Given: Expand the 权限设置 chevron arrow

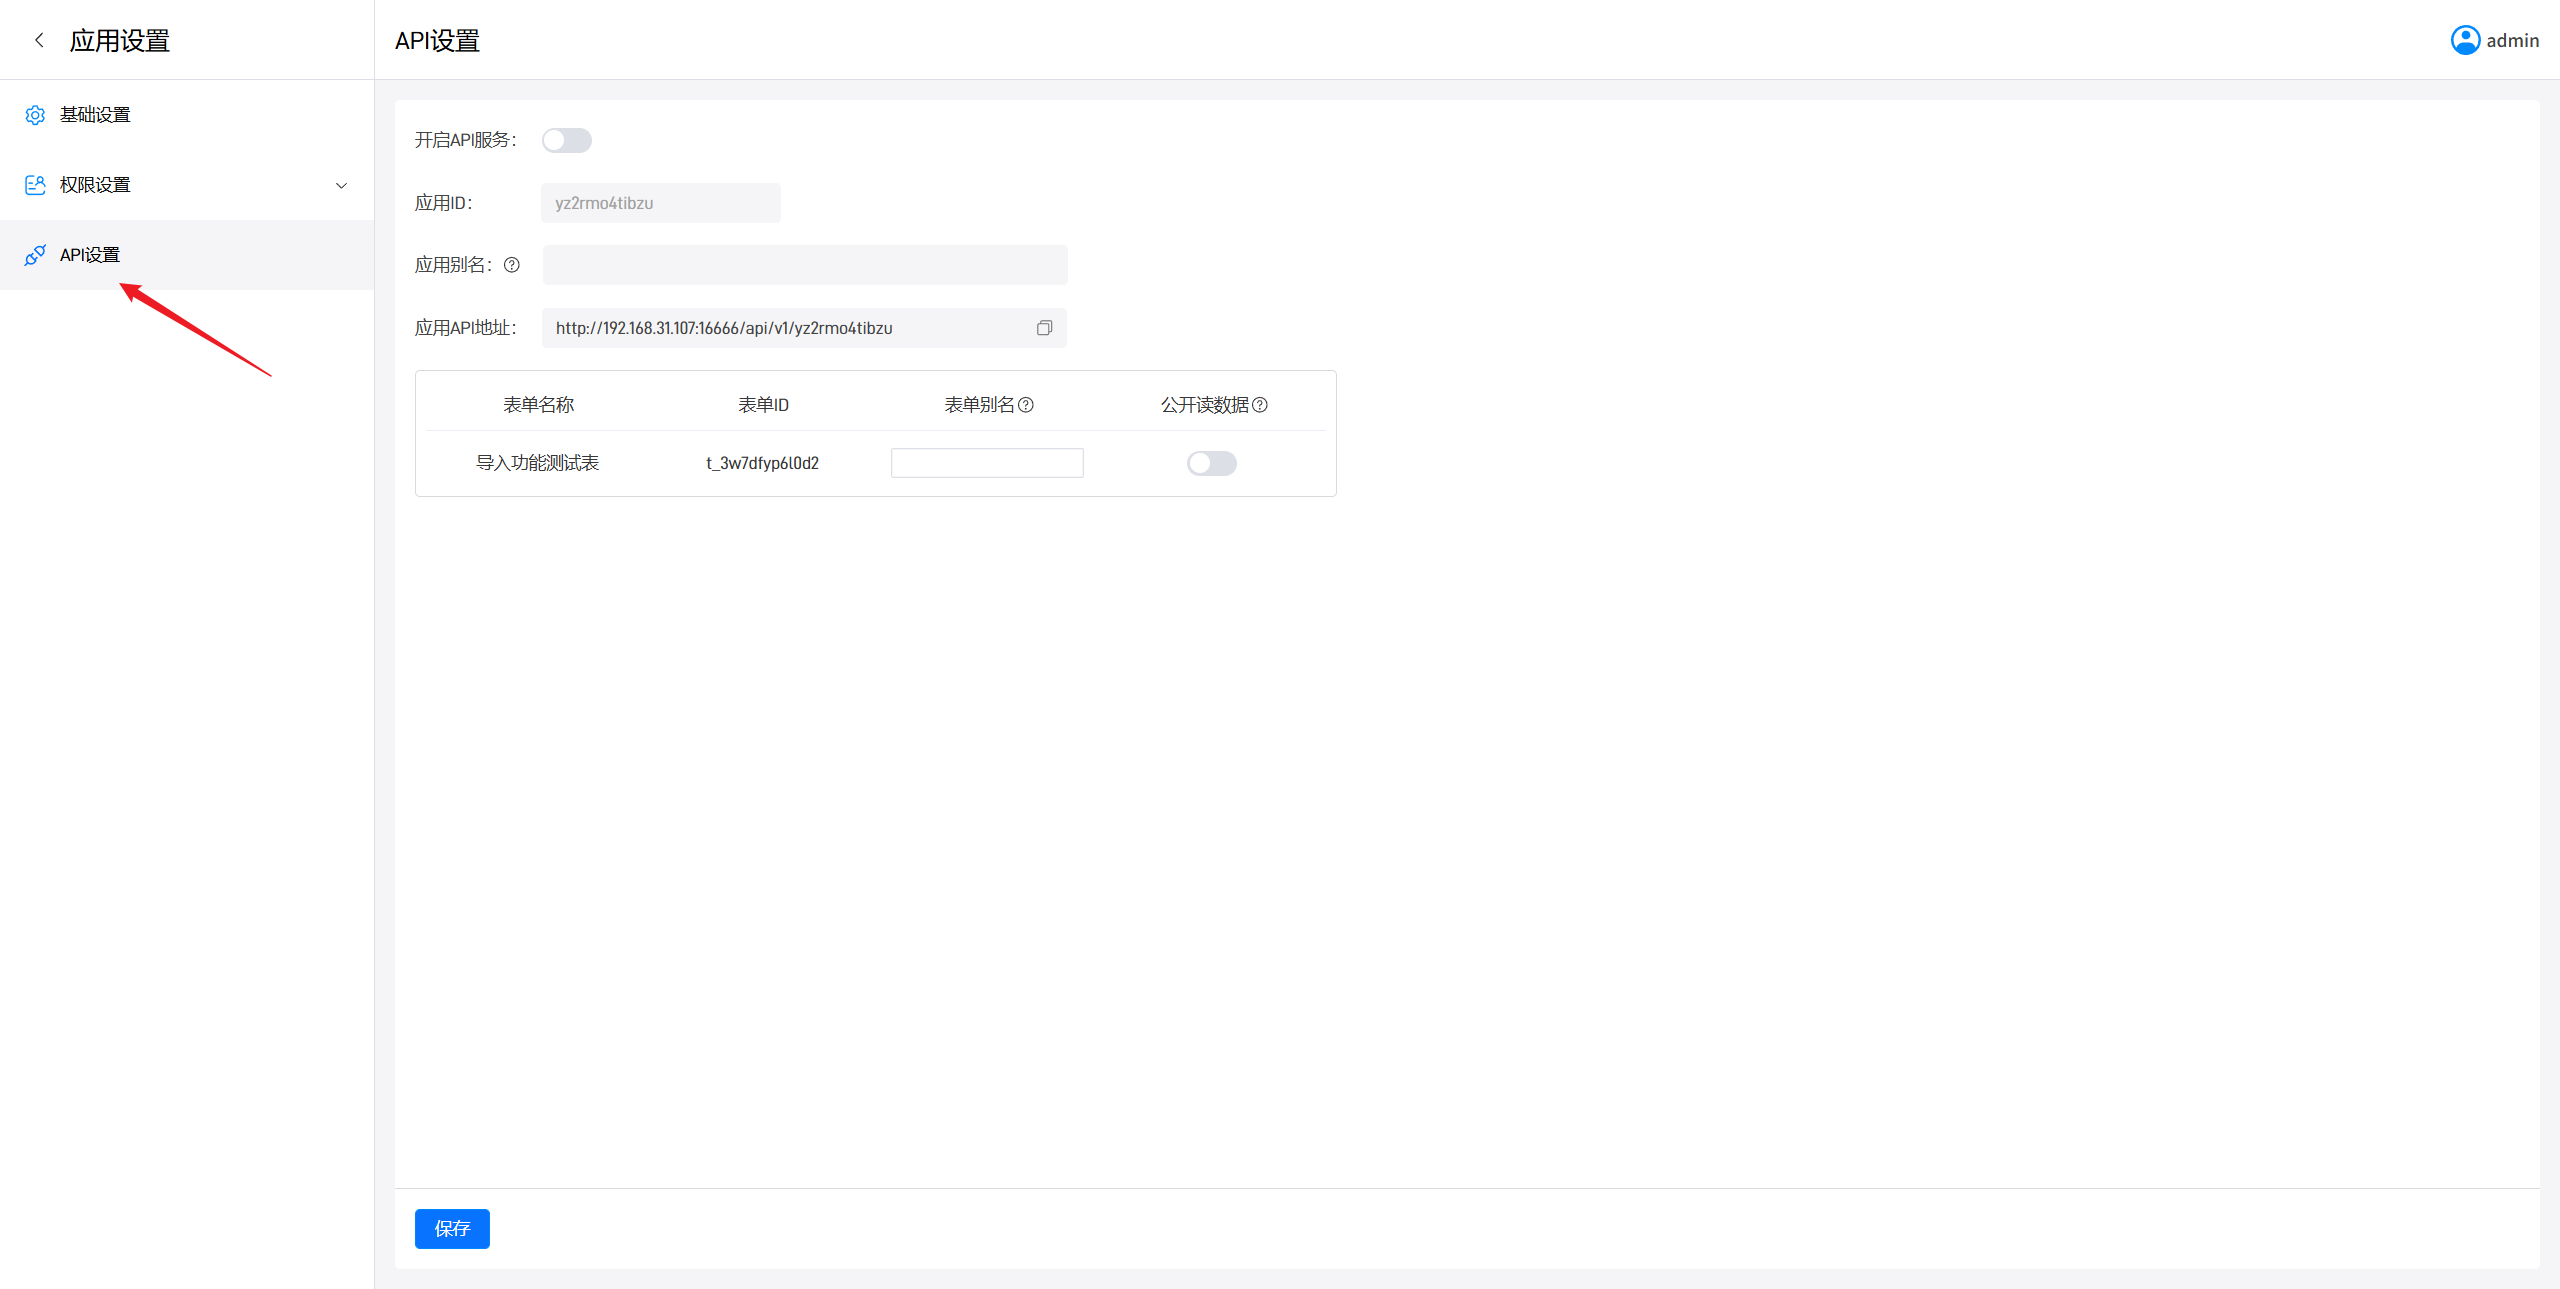Looking at the screenshot, I should tap(341, 185).
